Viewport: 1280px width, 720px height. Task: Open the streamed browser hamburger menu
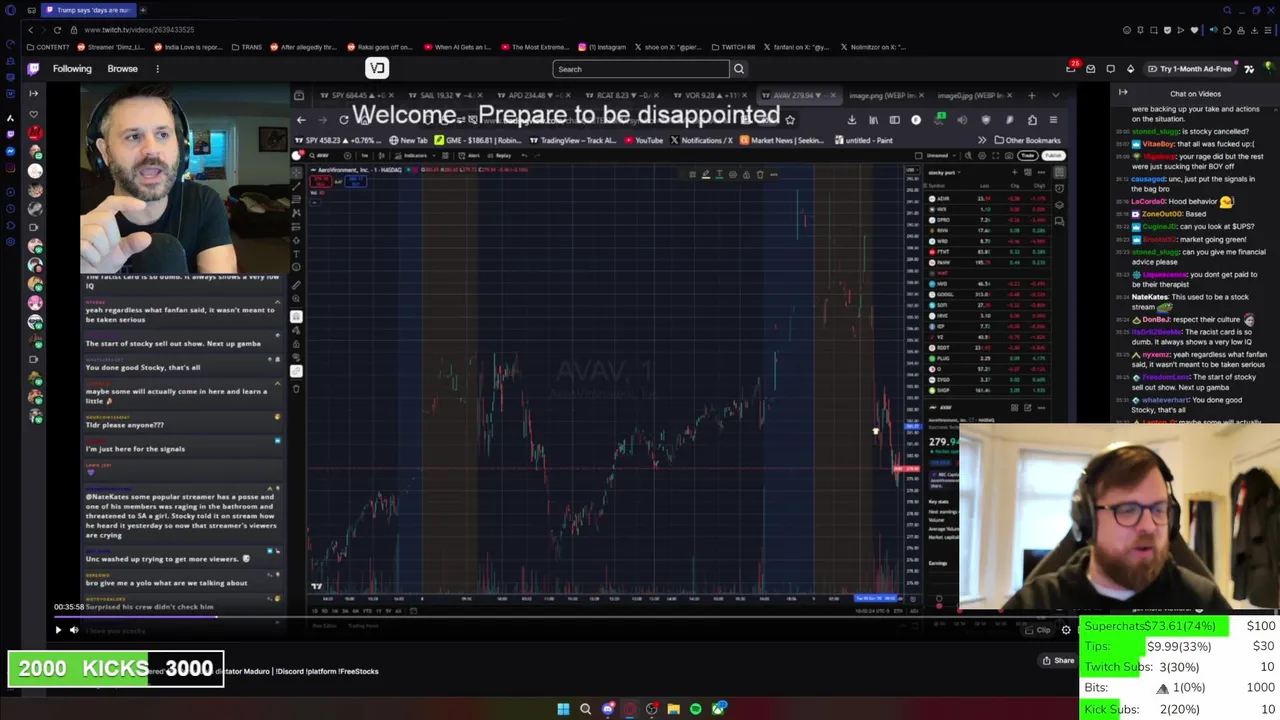(1053, 120)
